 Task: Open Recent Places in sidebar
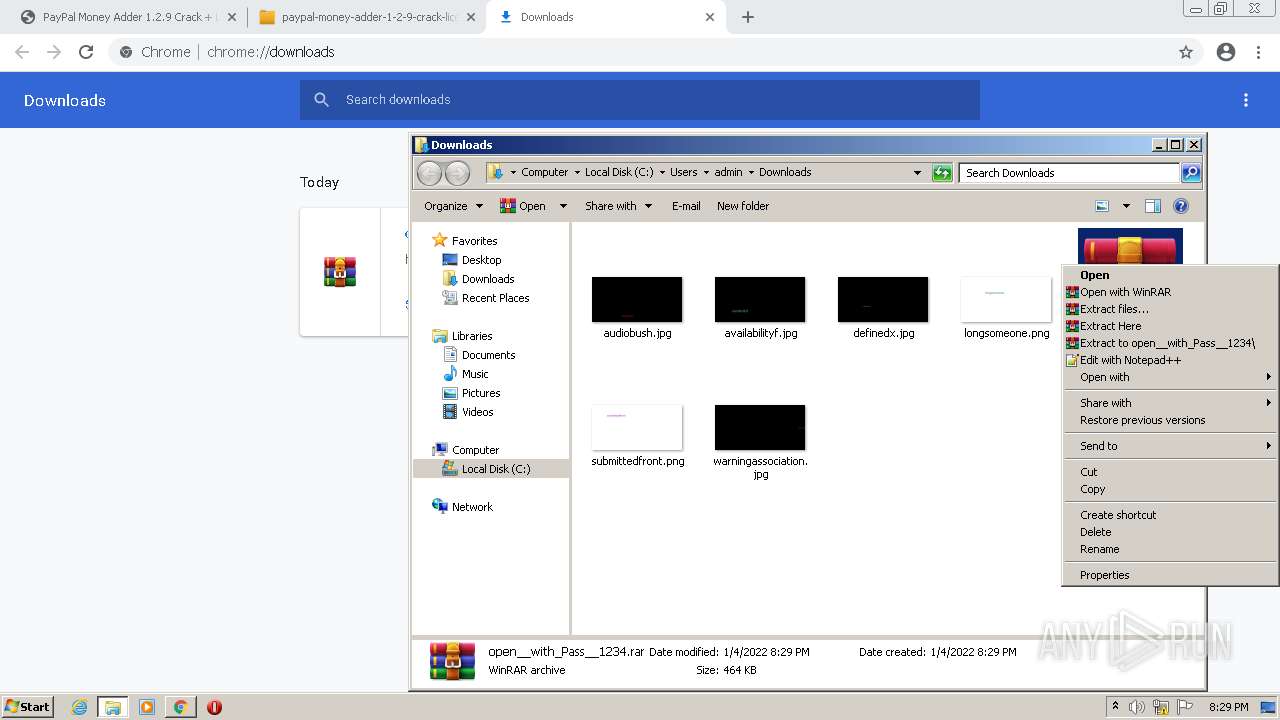pyautogui.click(x=495, y=298)
